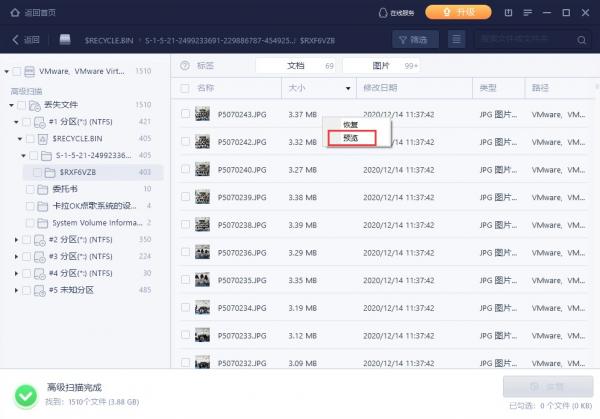Click the P5070239.JPG thumbnail
The image size is (600, 419).
coord(202,197)
